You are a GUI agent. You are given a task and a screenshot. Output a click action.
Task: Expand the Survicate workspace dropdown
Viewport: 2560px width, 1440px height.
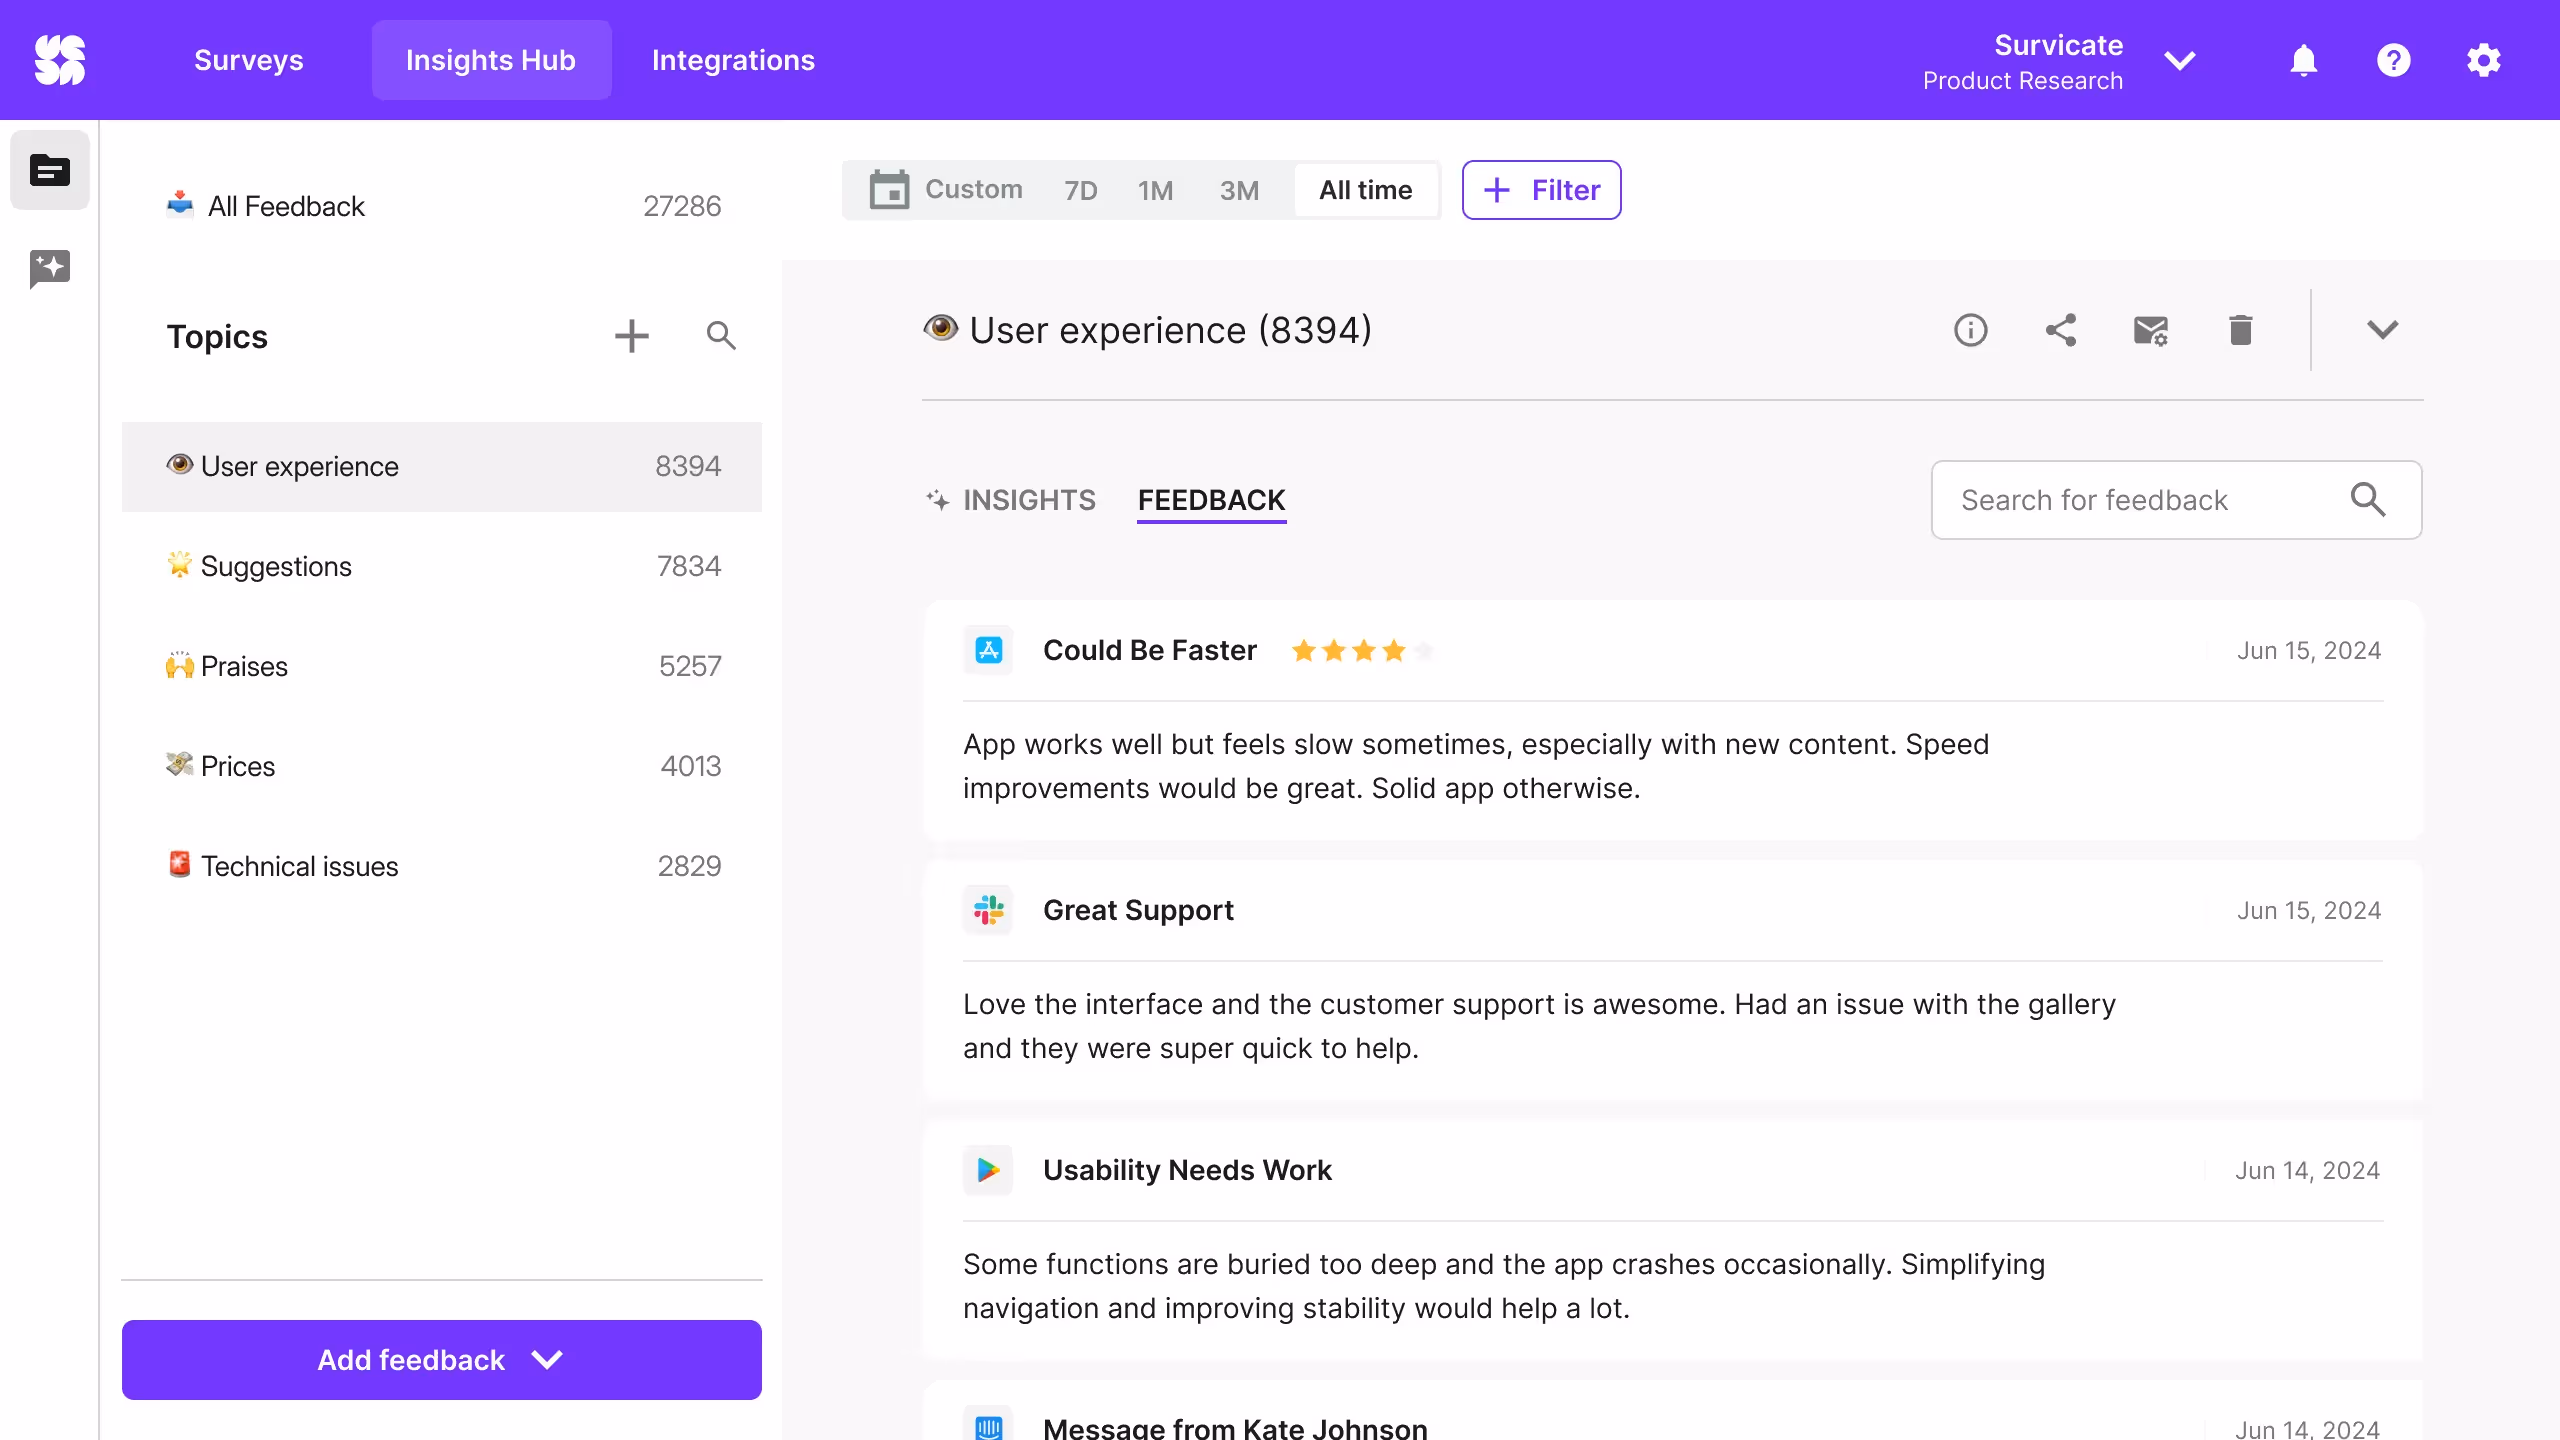pos(2180,61)
